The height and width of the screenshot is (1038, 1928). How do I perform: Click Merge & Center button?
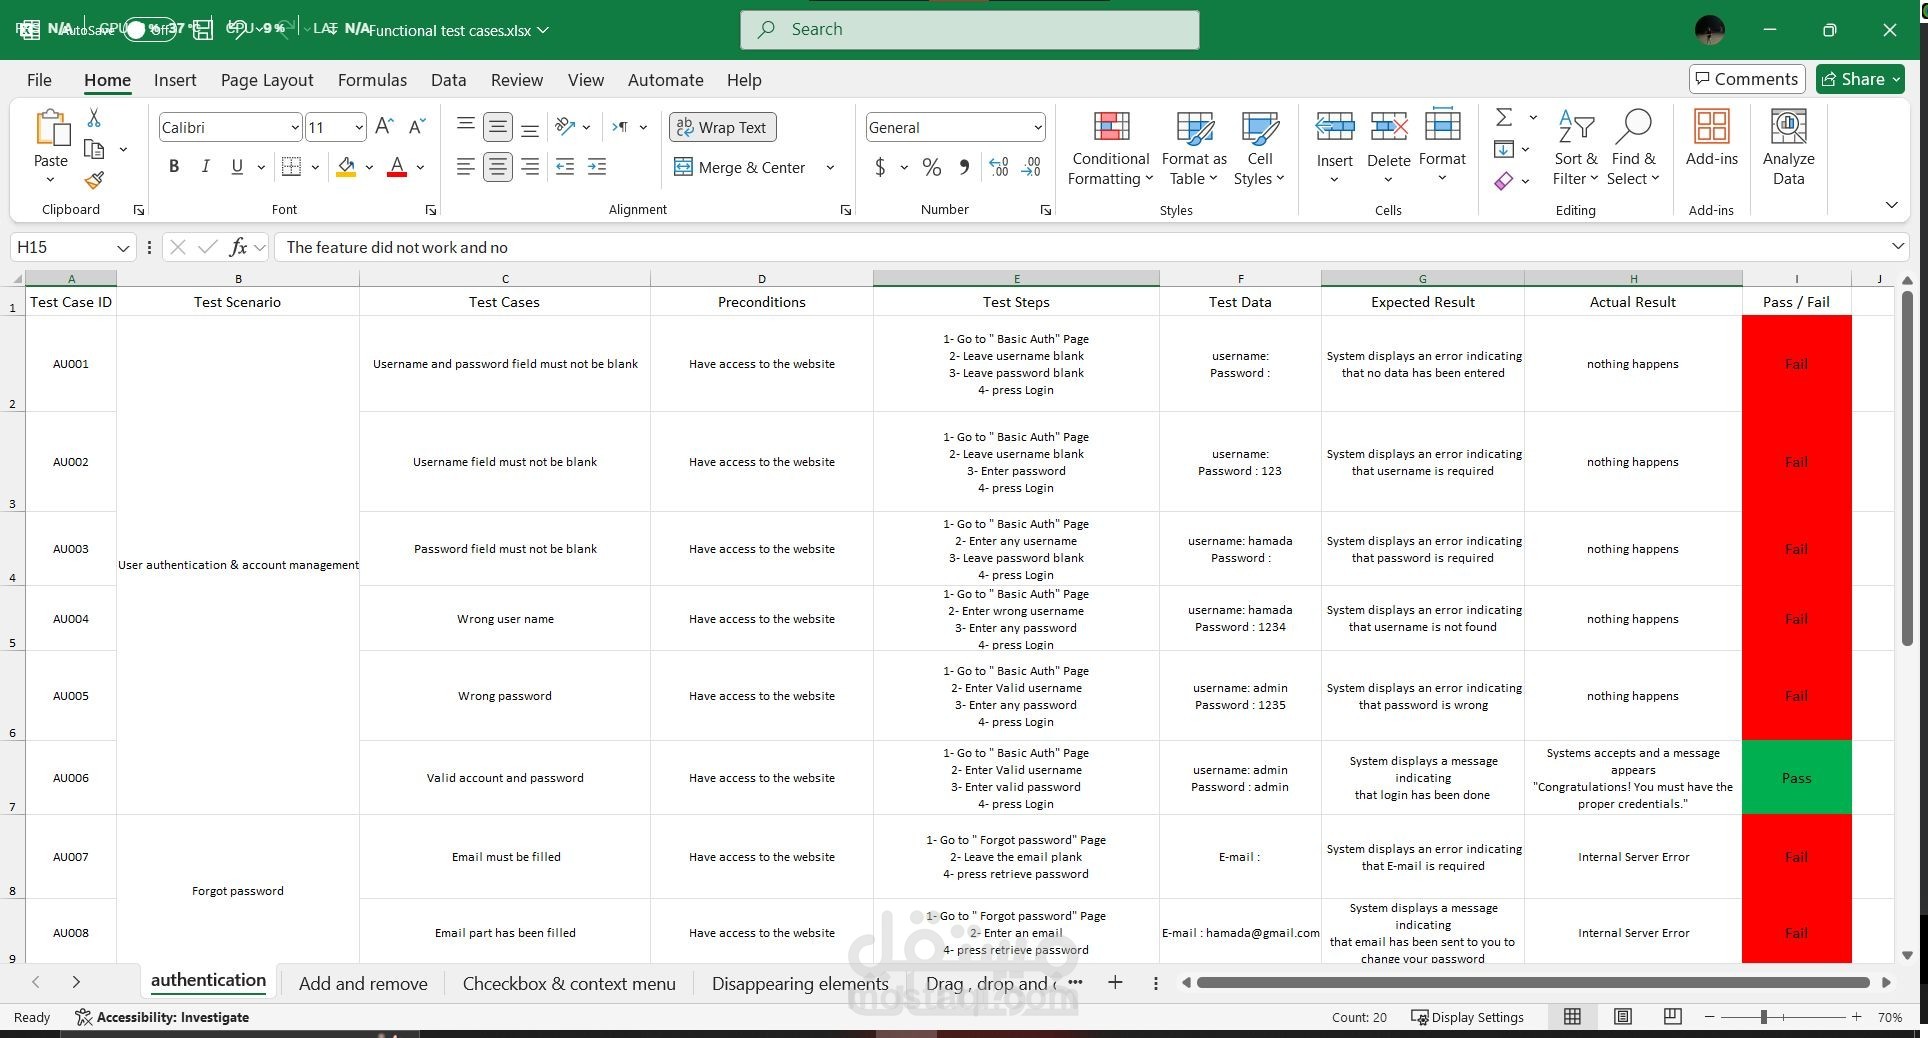[740, 167]
